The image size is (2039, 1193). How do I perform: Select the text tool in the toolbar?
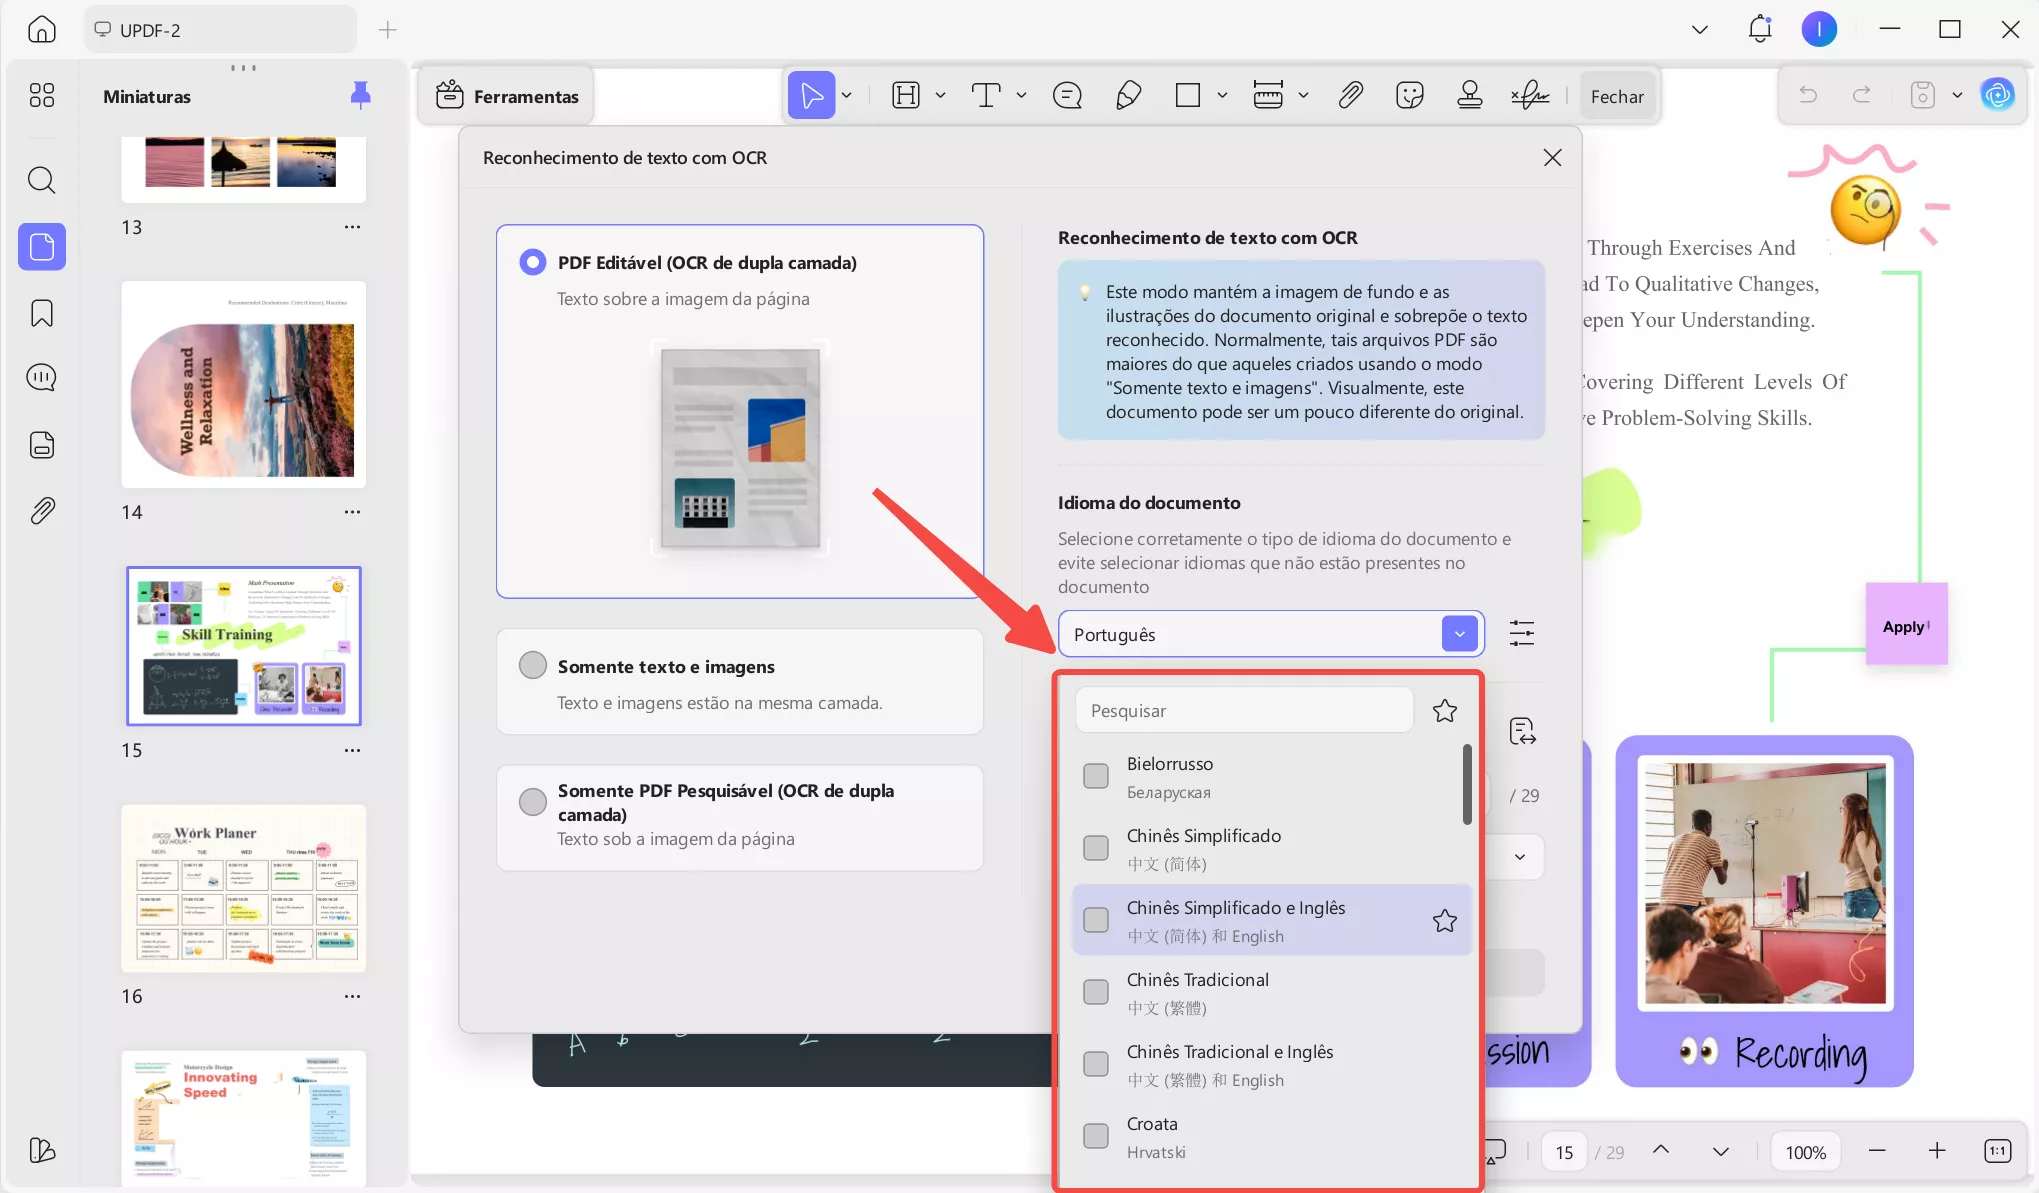pos(986,96)
